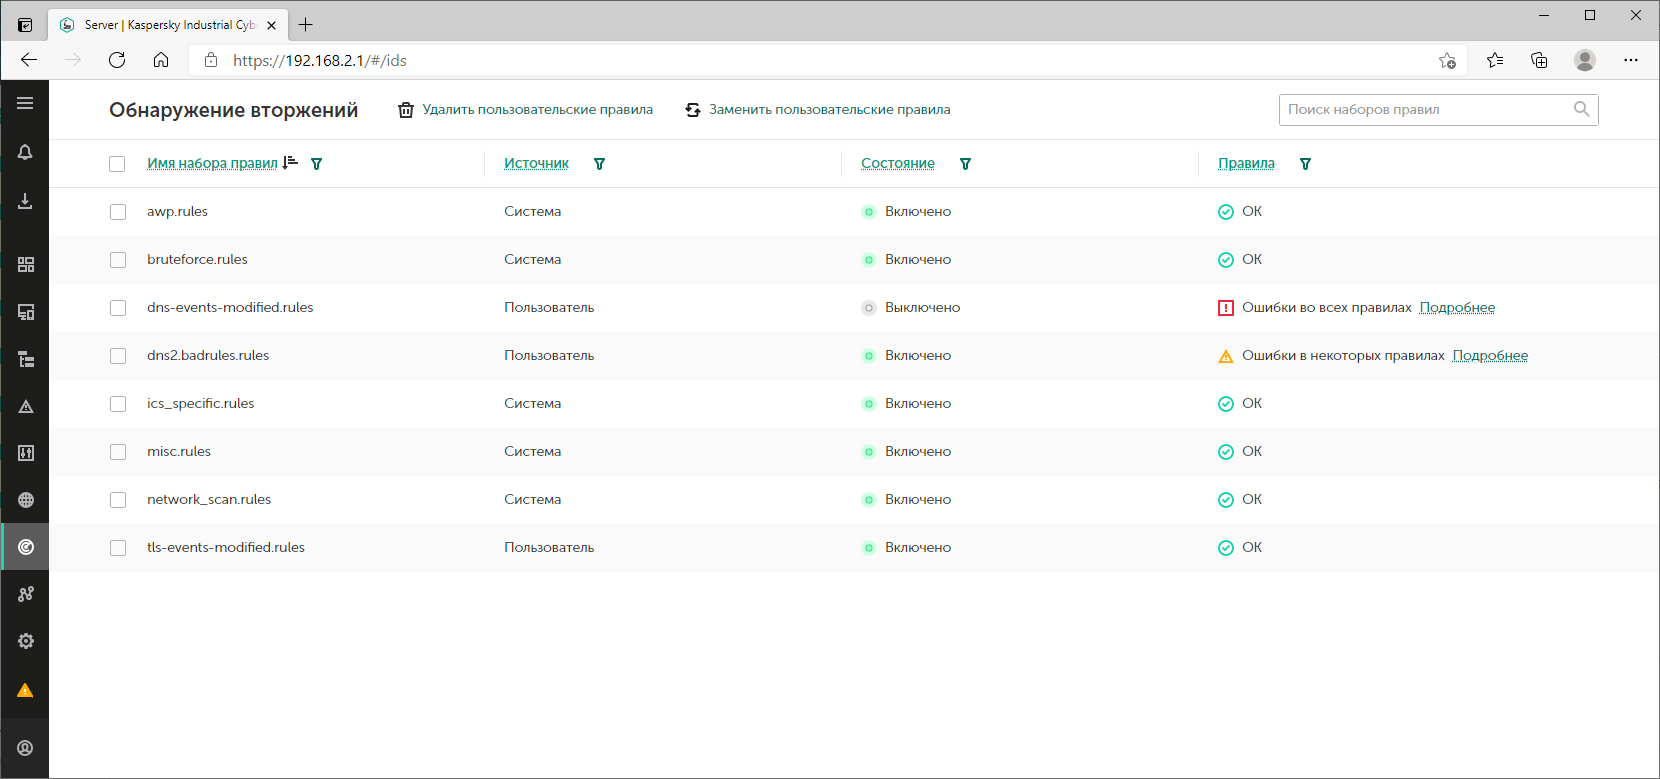Close the Kaspersky browser tab
The height and width of the screenshot is (779, 1660).
click(x=272, y=25)
